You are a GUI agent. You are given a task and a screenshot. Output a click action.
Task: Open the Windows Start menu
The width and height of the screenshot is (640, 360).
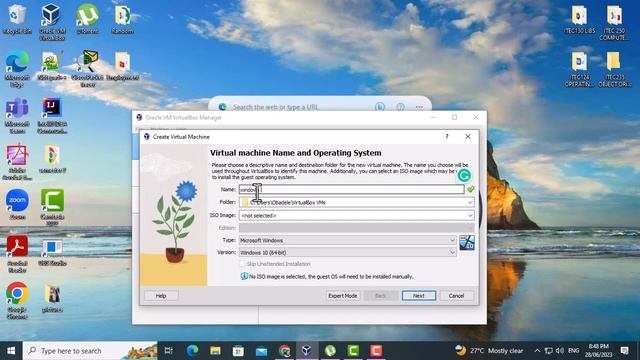[11, 351]
